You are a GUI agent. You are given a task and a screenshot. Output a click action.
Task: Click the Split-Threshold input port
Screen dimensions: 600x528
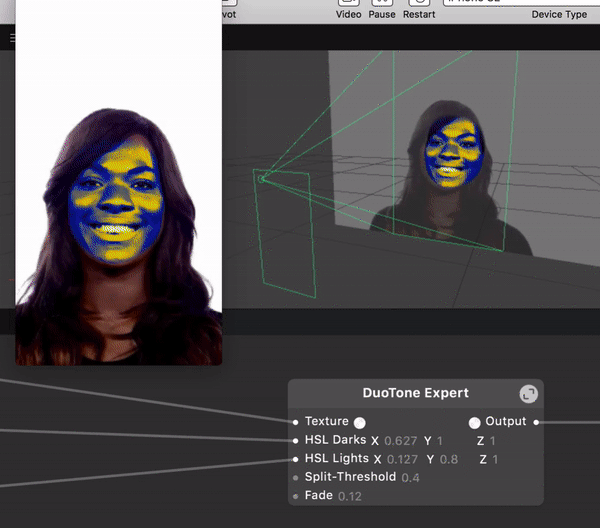(295, 477)
